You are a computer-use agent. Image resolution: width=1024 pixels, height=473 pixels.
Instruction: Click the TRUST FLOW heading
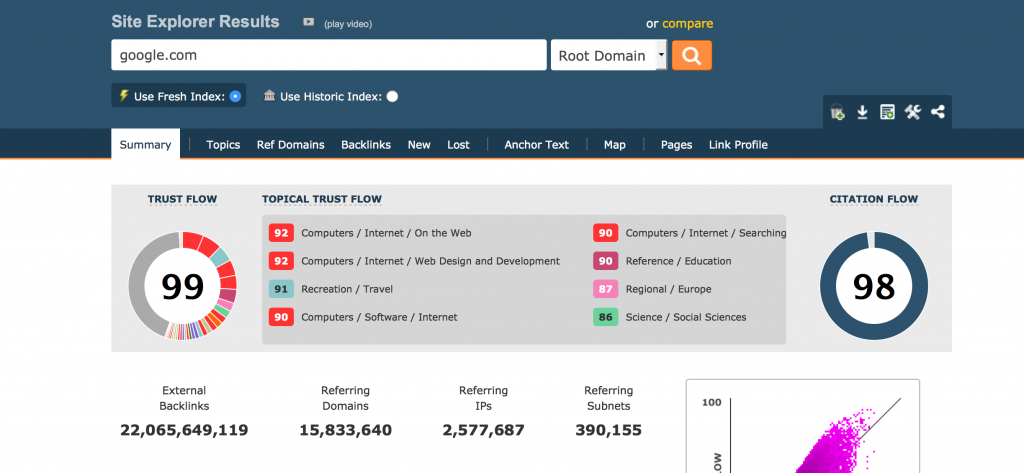click(182, 199)
